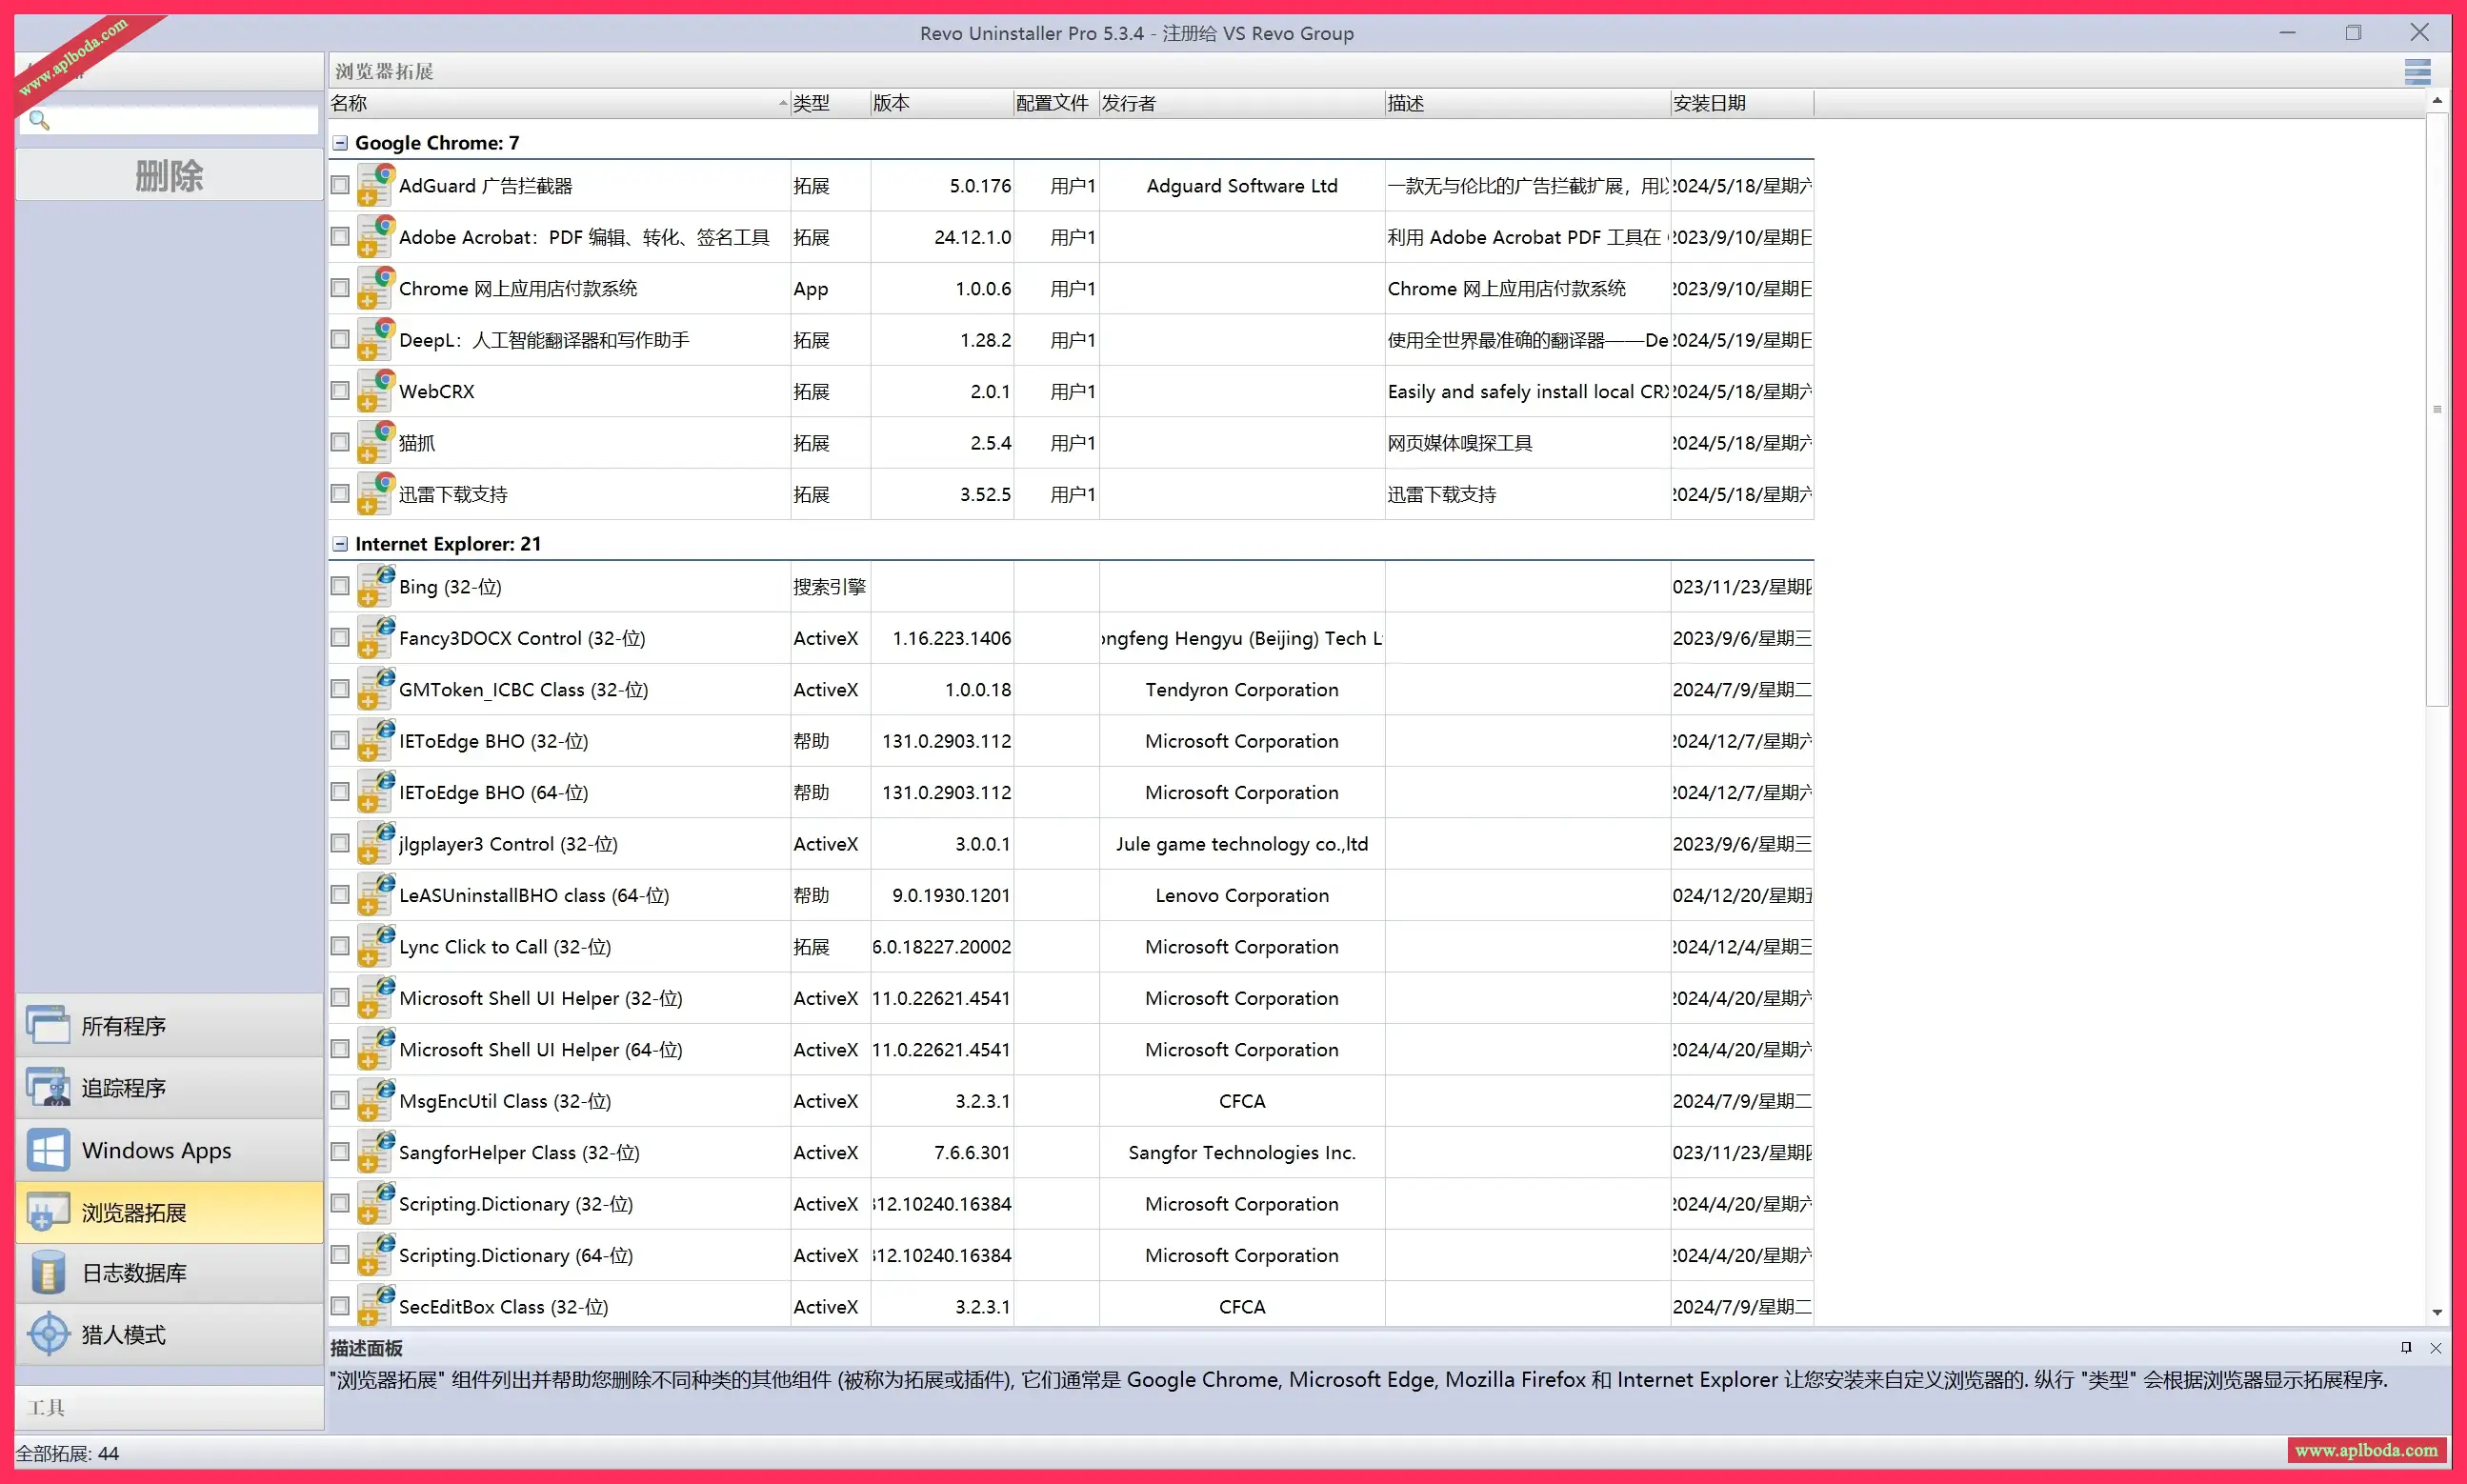This screenshot has width=2467, height=1484.
Task: Click the SangforHelper Class row icon
Action: 376,1153
